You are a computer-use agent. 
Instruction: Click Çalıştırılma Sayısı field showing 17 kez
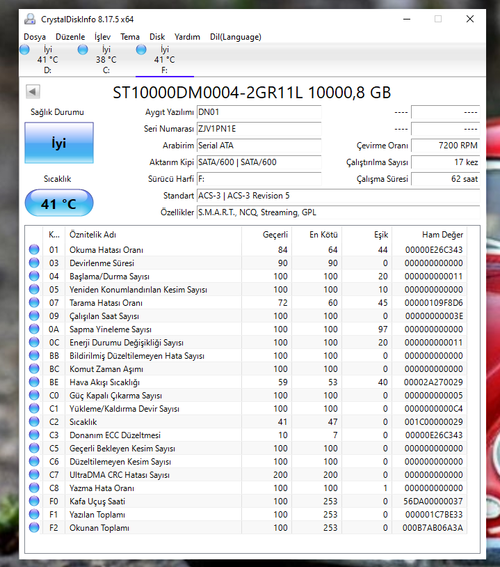(x=445, y=162)
